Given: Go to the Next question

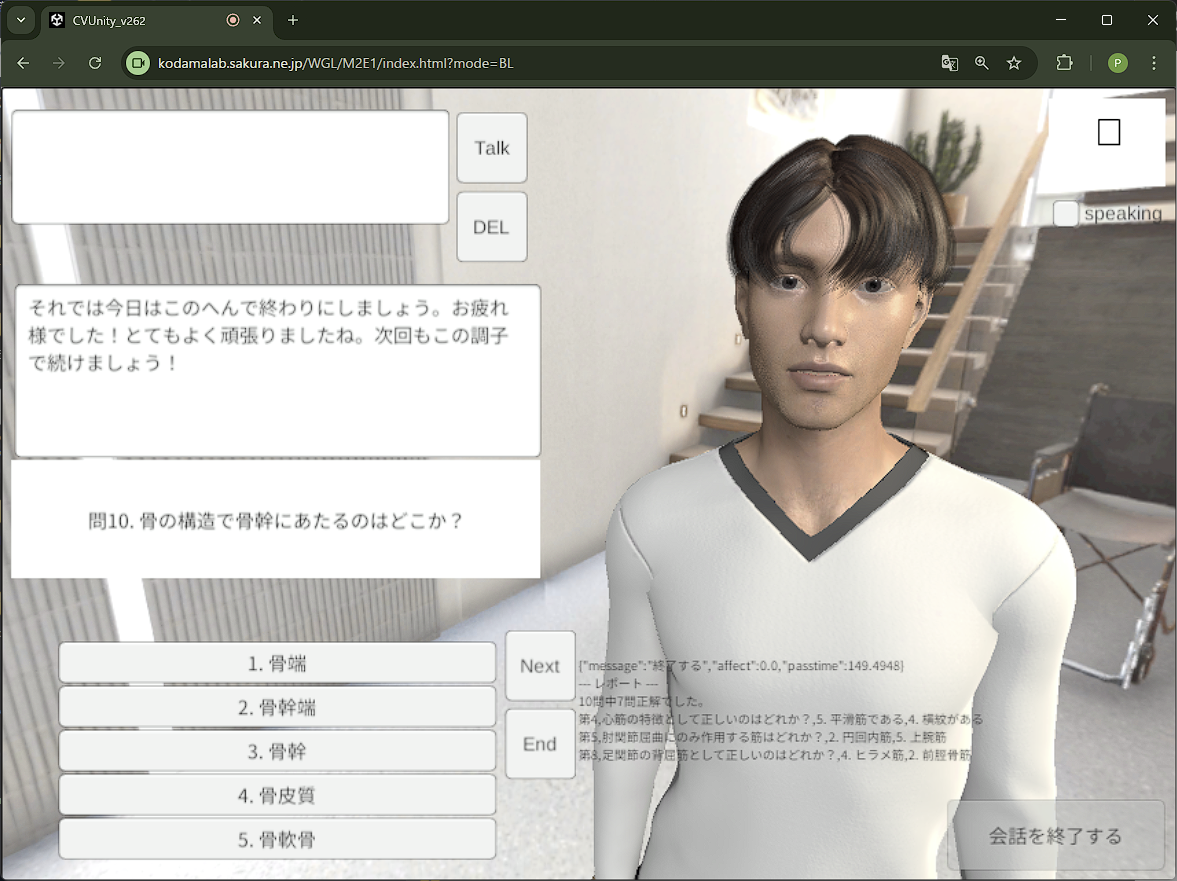Looking at the screenshot, I should coord(540,666).
